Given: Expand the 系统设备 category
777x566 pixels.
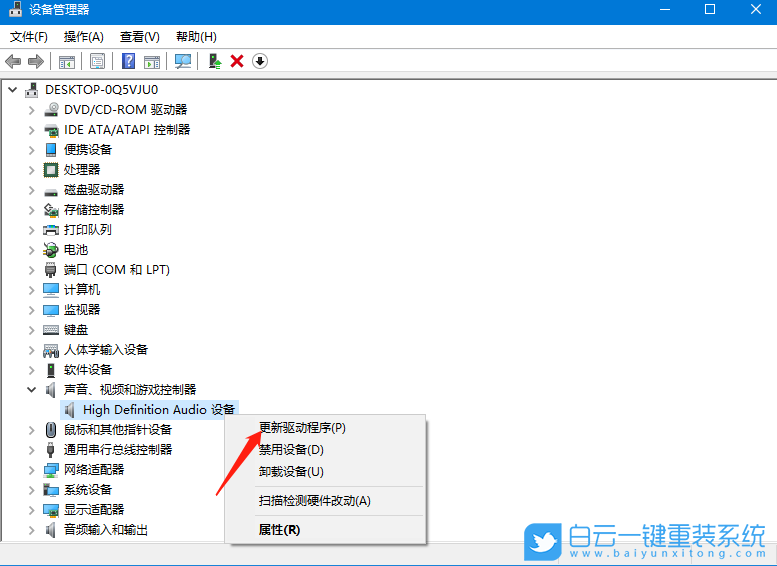Looking at the screenshot, I should coord(32,490).
